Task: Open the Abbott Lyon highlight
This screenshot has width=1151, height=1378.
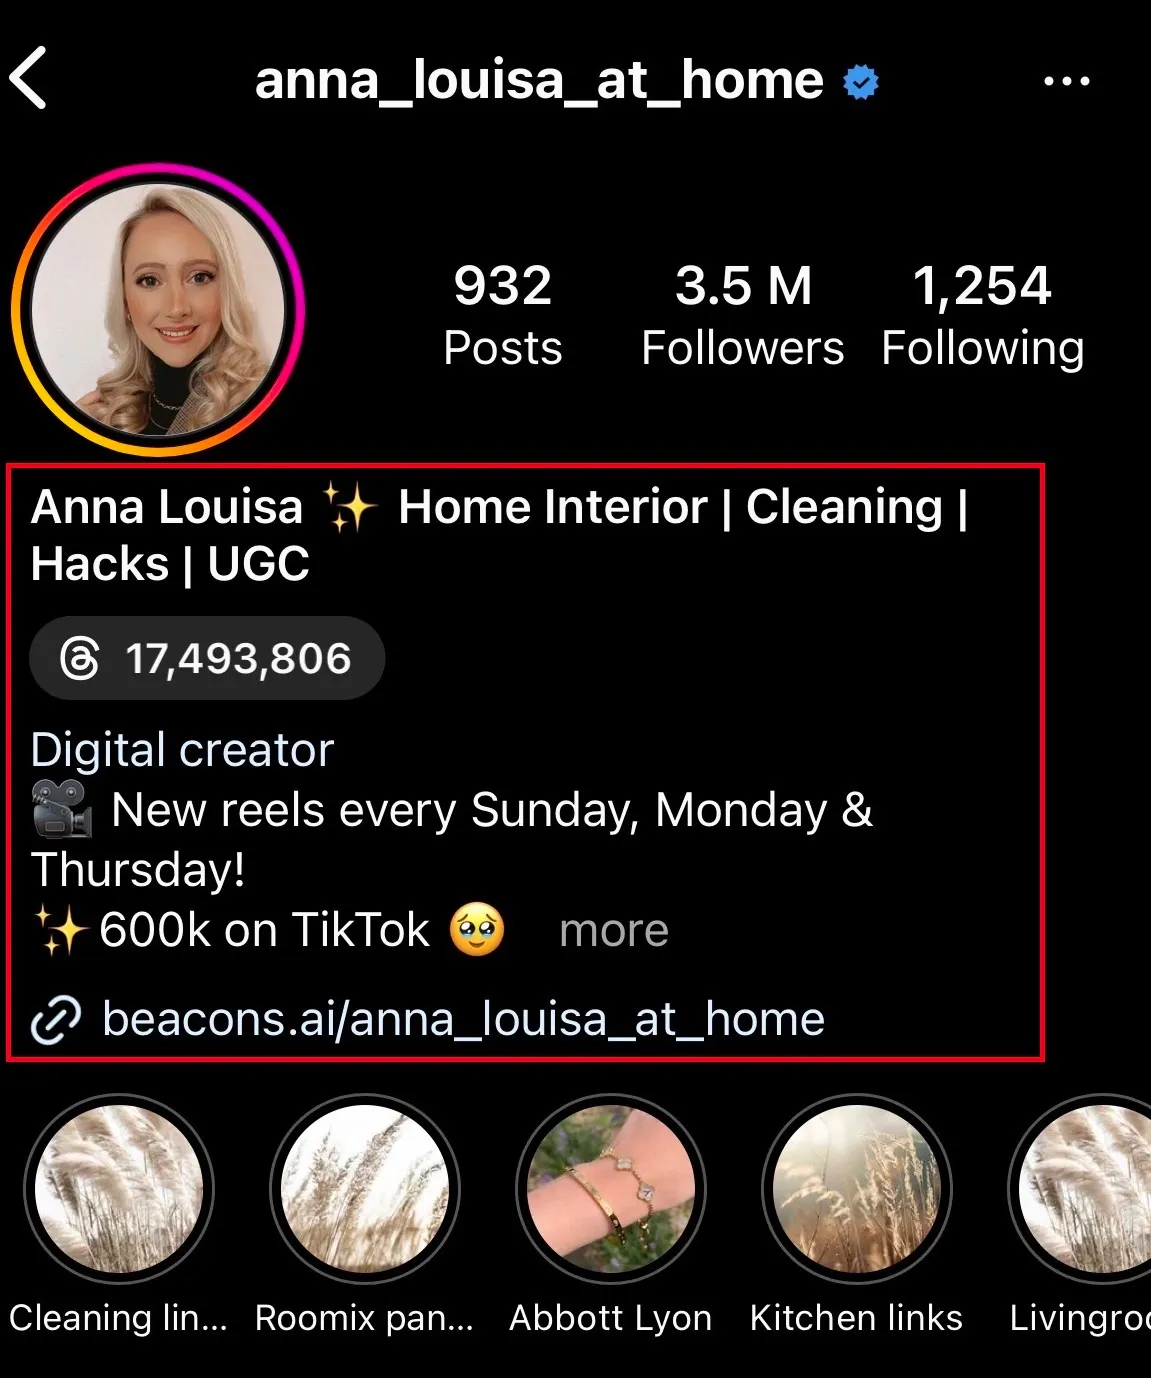Action: pyautogui.click(x=611, y=1189)
